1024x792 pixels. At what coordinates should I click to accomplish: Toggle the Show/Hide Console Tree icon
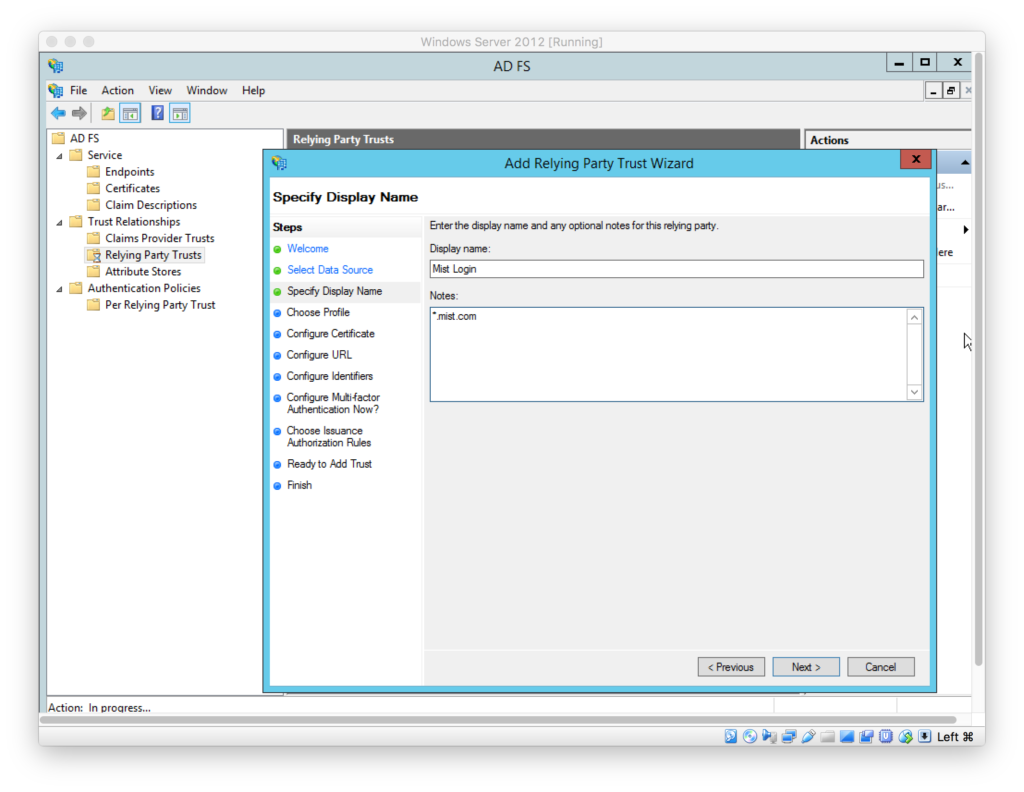pyautogui.click(x=130, y=112)
